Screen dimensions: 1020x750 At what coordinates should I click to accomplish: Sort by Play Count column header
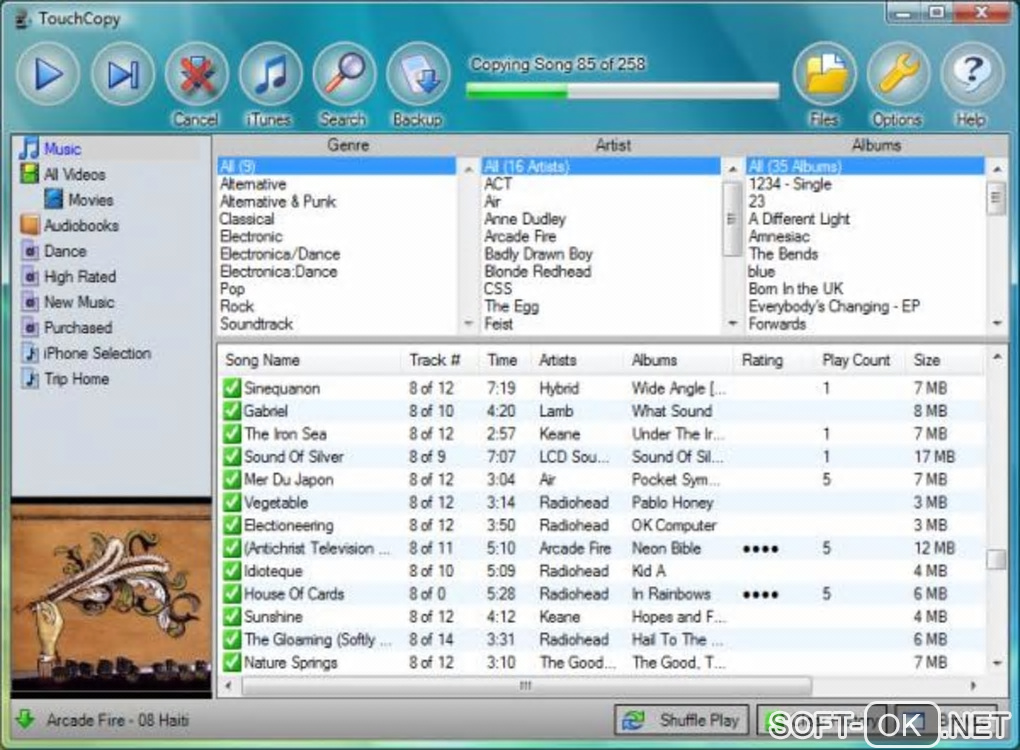(857, 360)
